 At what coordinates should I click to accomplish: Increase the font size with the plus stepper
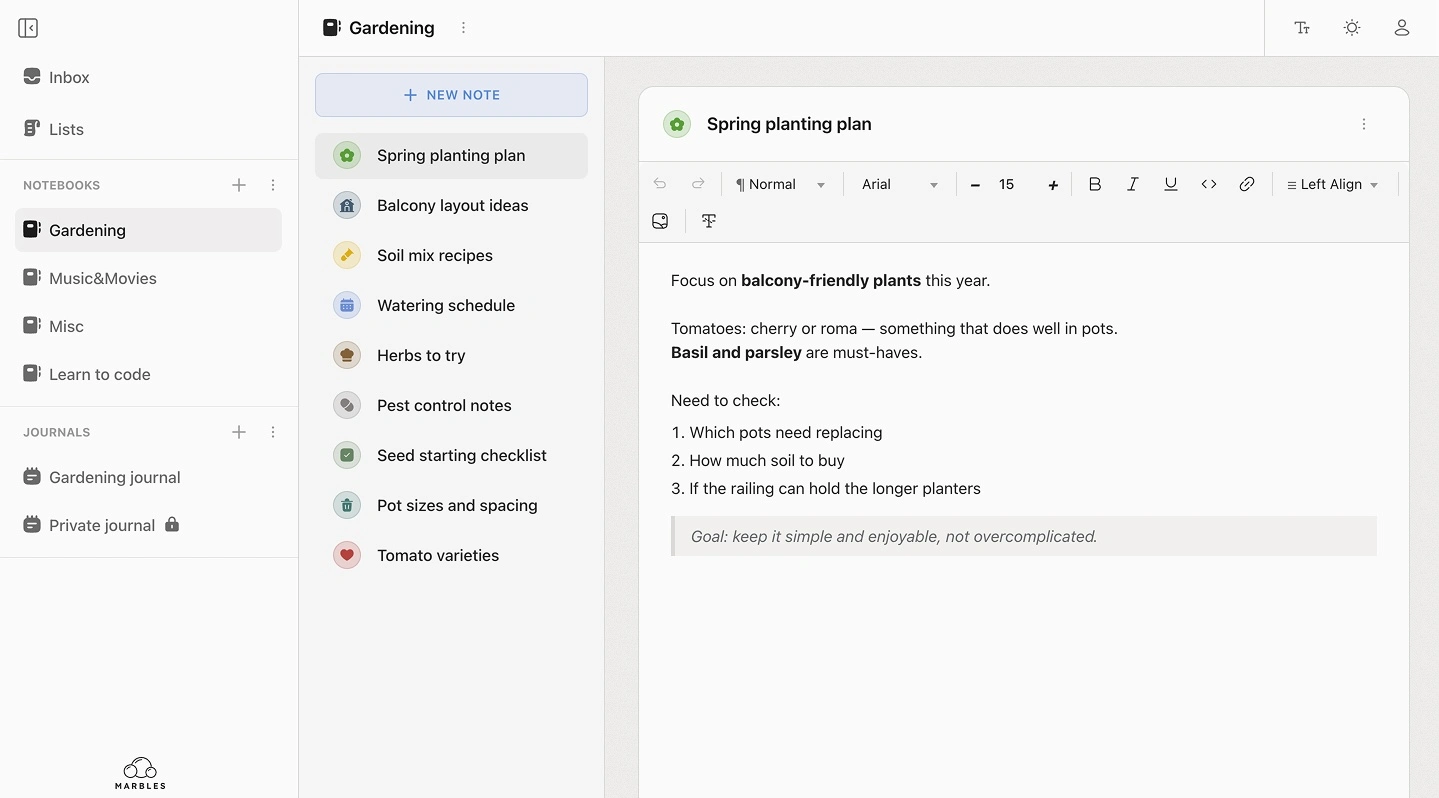point(1053,185)
